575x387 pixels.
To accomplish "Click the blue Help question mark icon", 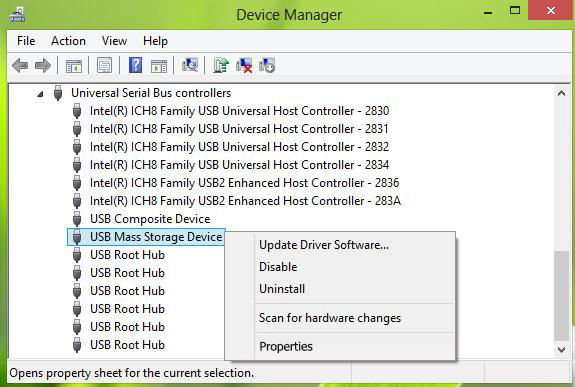I will coord(135,65).
